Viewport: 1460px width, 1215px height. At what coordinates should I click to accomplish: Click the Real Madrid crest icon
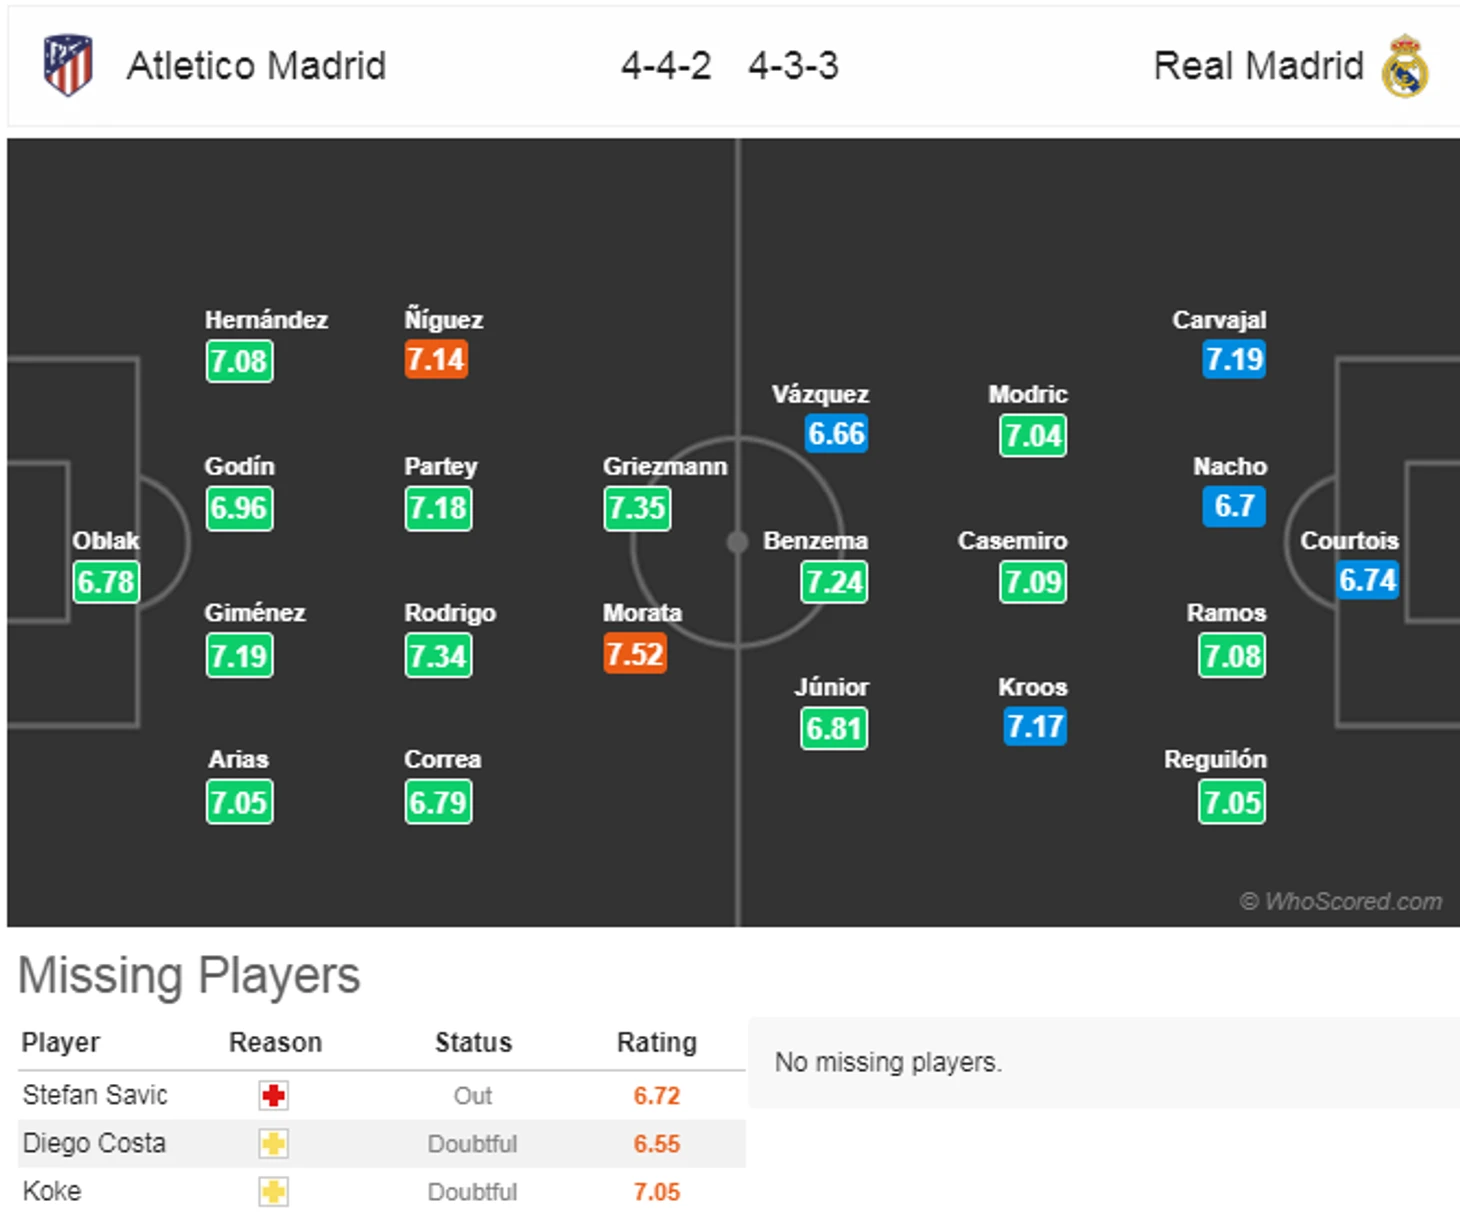coord(1405,66)
